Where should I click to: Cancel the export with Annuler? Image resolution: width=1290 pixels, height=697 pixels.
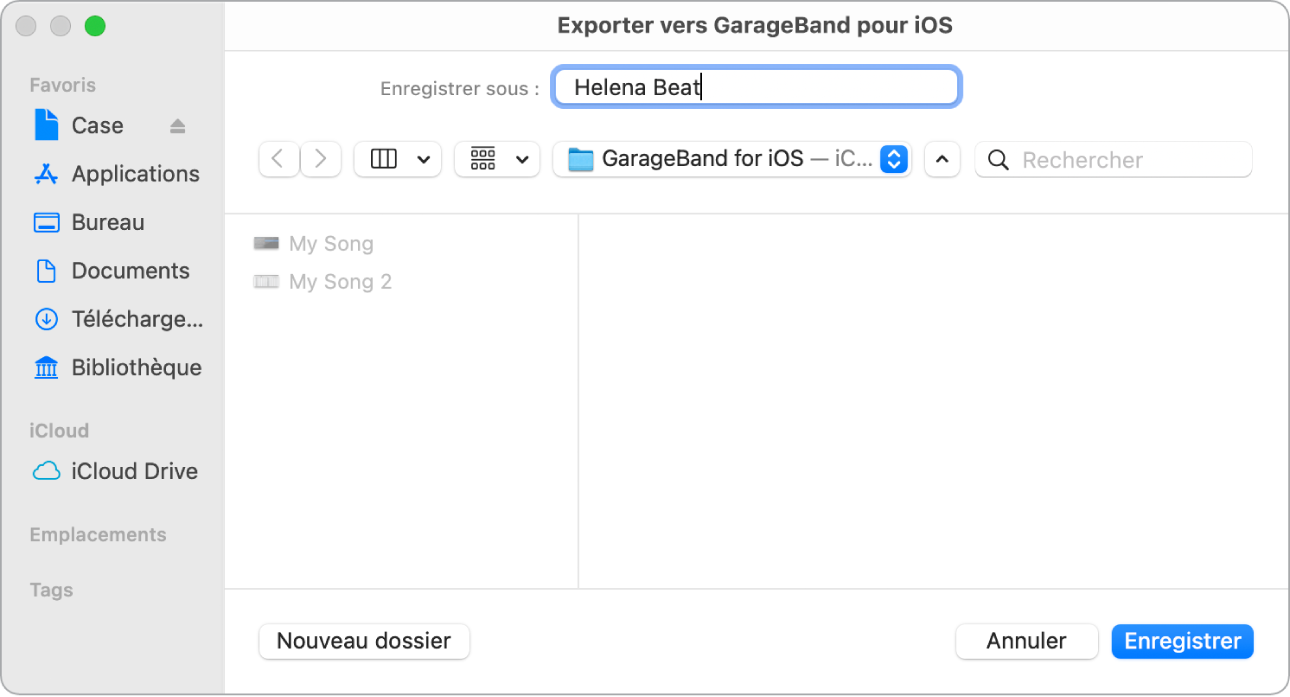click(1026, 641)
